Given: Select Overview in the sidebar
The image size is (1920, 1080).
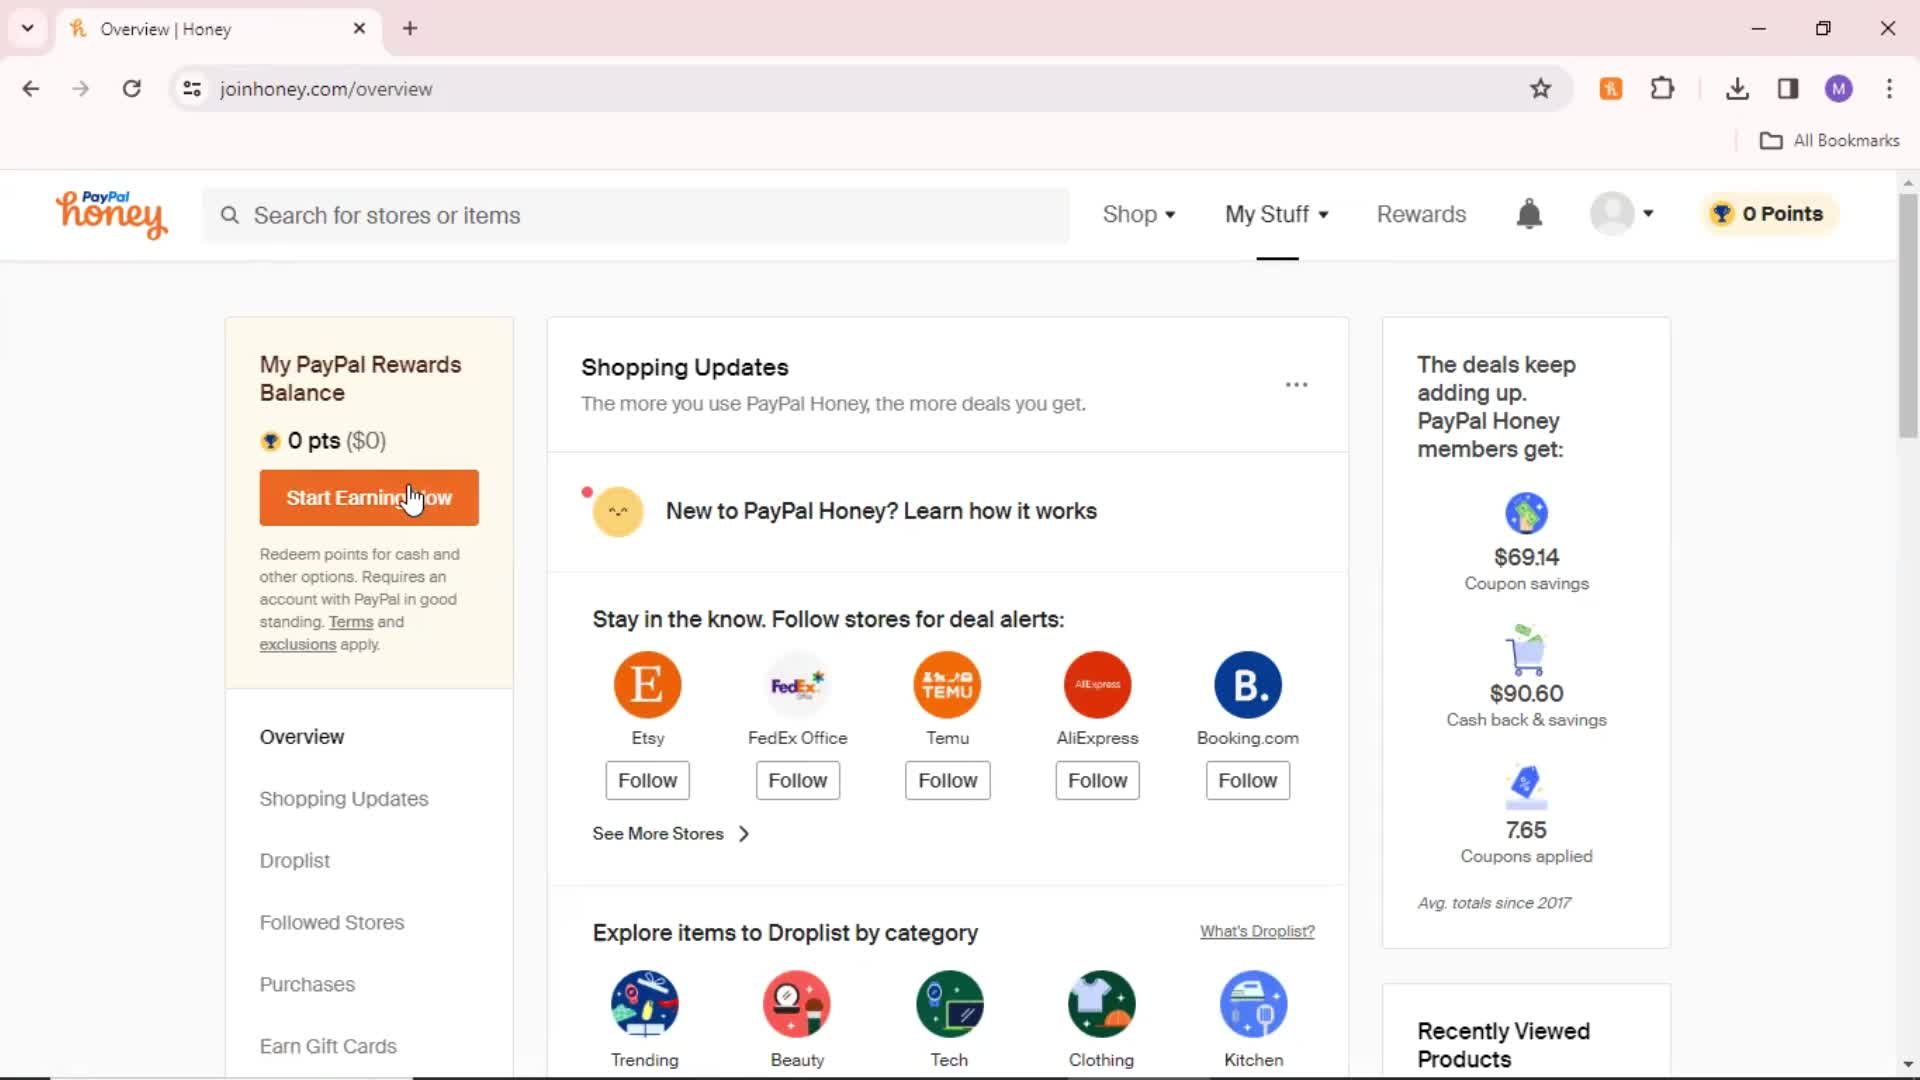Looking at the screenshot, I should tap(302, 737).
